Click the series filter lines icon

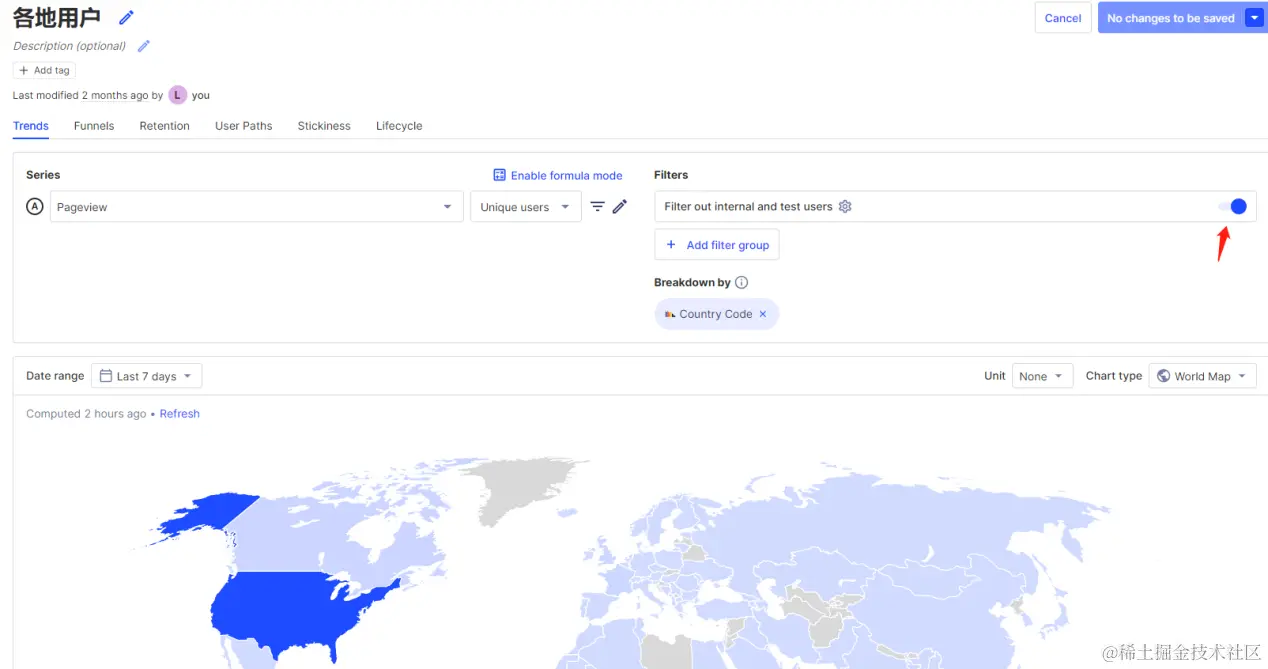tap(597, 207)
